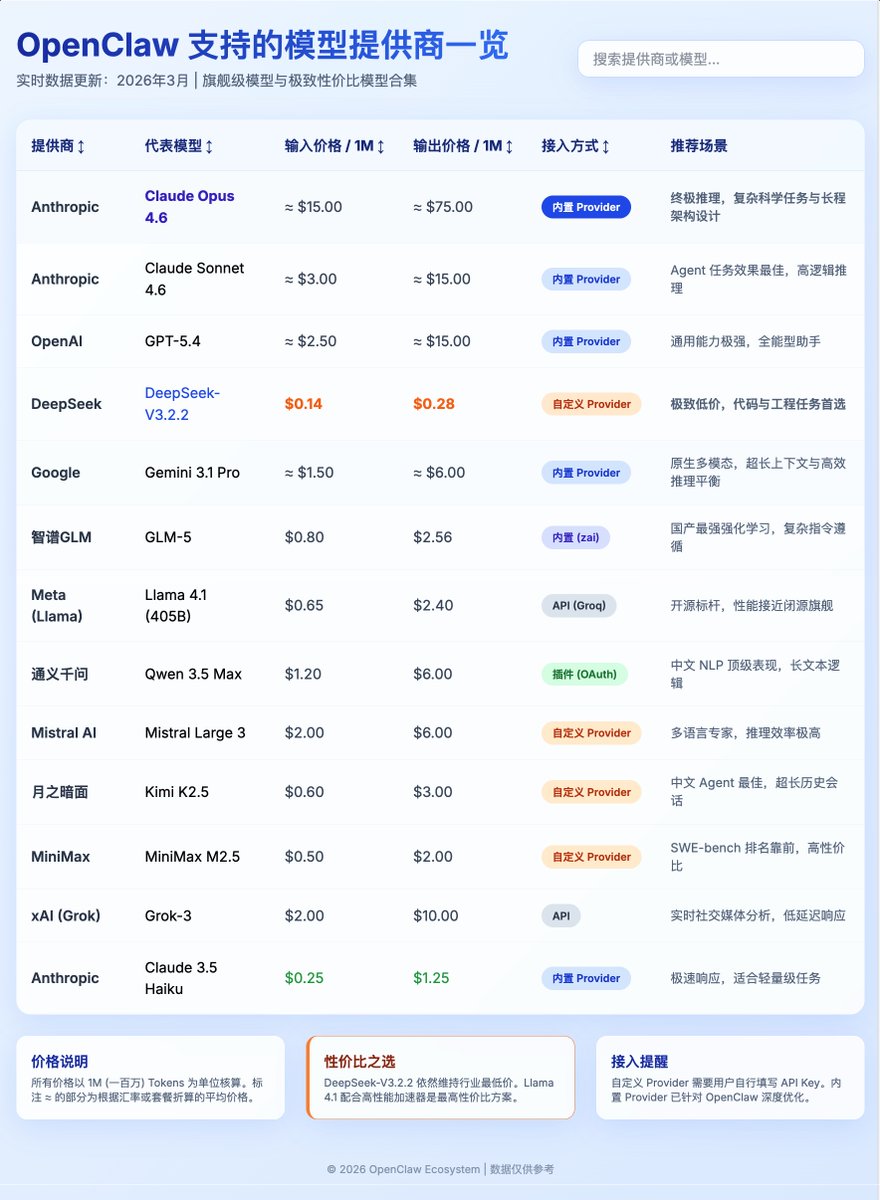Sort by 输出价格 / 1M column header
The width and height of the screenshot is (880, 1200).
[x=464, y=146]
